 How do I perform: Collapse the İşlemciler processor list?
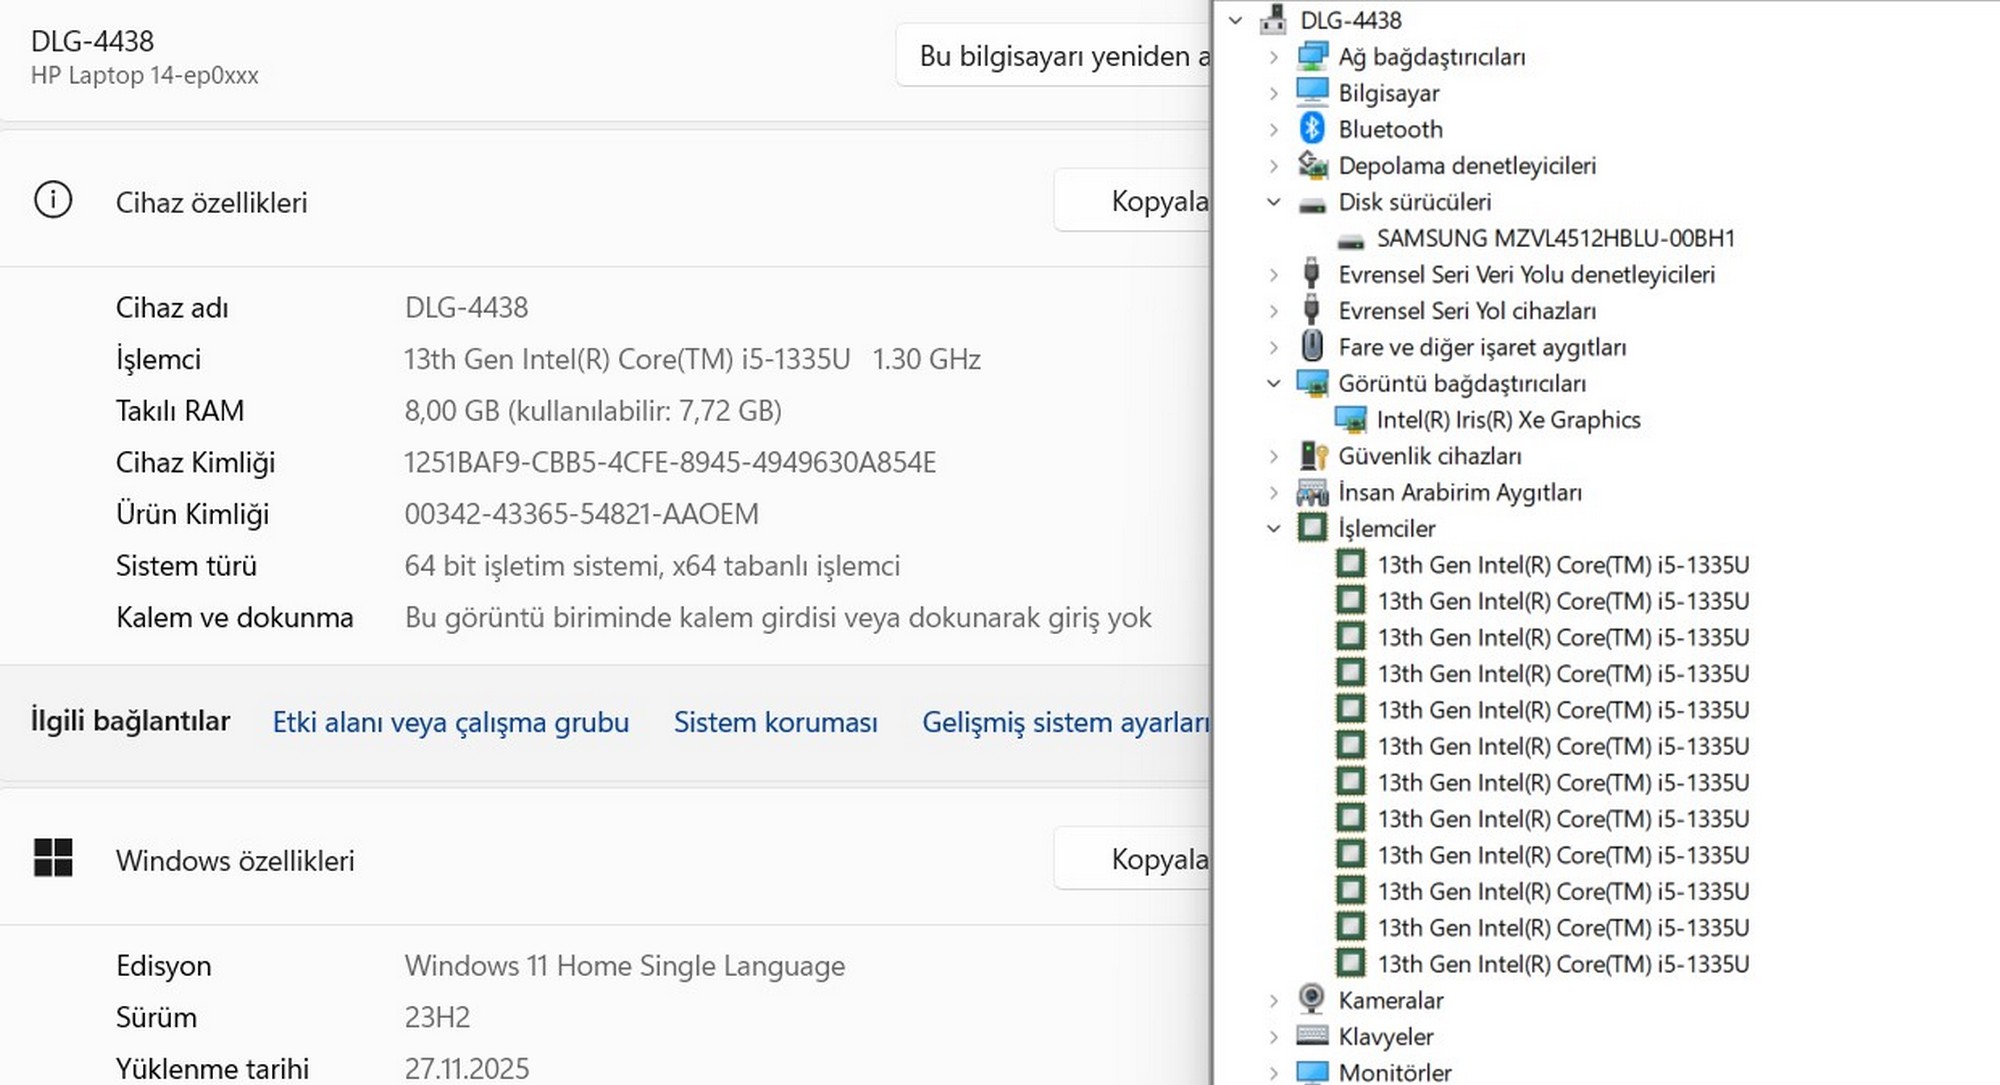1274,528
